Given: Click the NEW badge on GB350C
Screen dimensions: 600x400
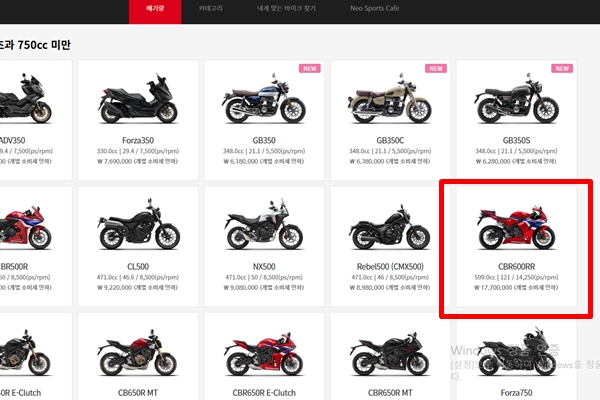Looking at the screenshot, I should [435, 69].
